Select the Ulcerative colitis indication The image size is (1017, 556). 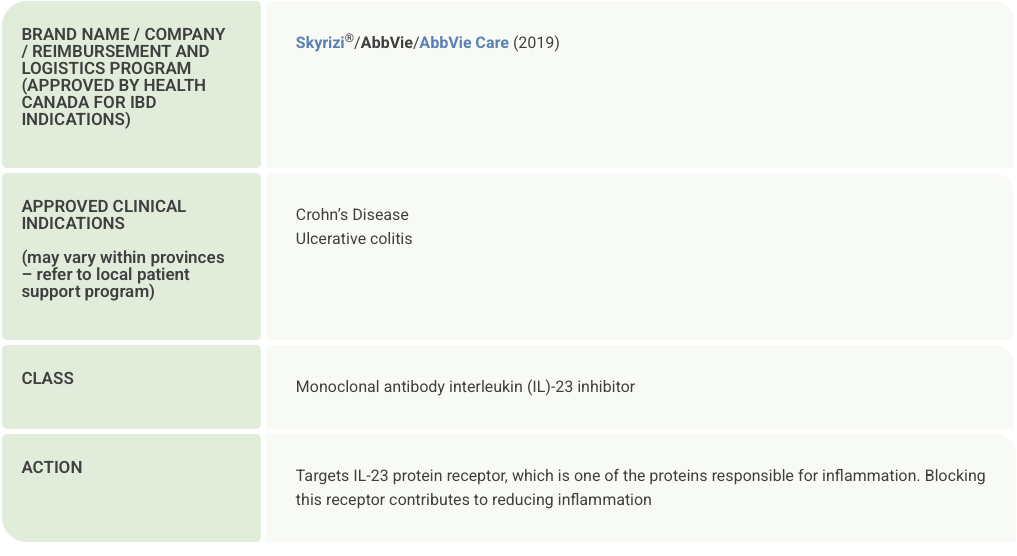point(354,239)
